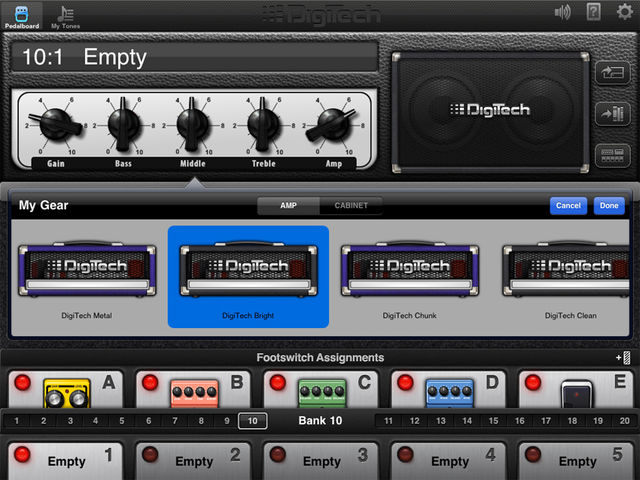The image size is (640, 480).
Task: Select the AMP segment in My Gear
Action: pyautogui.click(x=288, y=205)
